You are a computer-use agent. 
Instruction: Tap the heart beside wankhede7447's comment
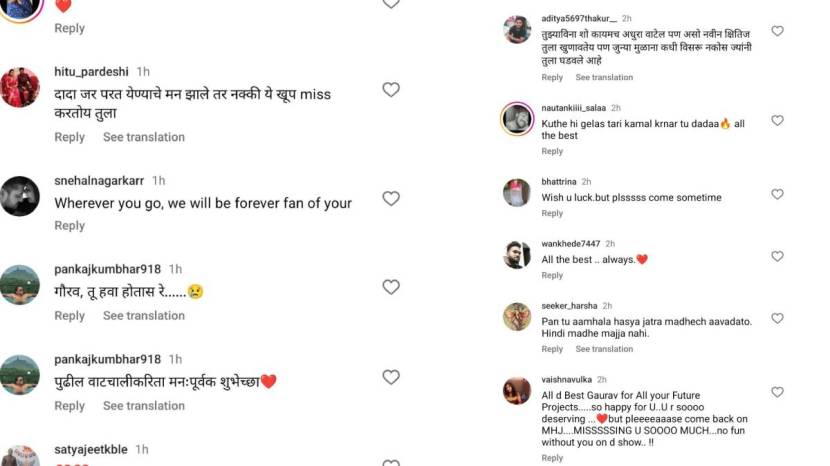coord(777,256)
